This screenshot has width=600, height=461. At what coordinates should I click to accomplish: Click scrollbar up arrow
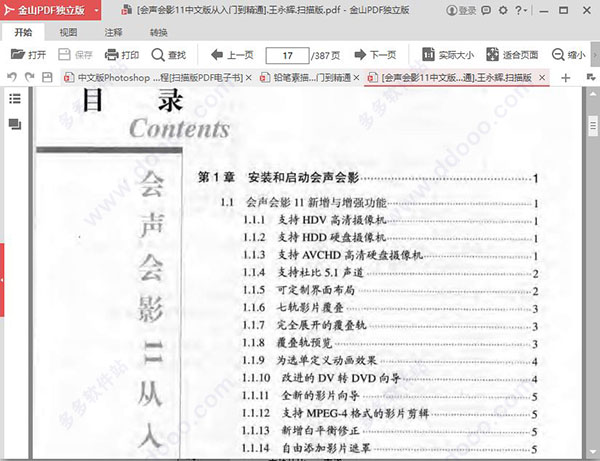[x=593, y=93]
